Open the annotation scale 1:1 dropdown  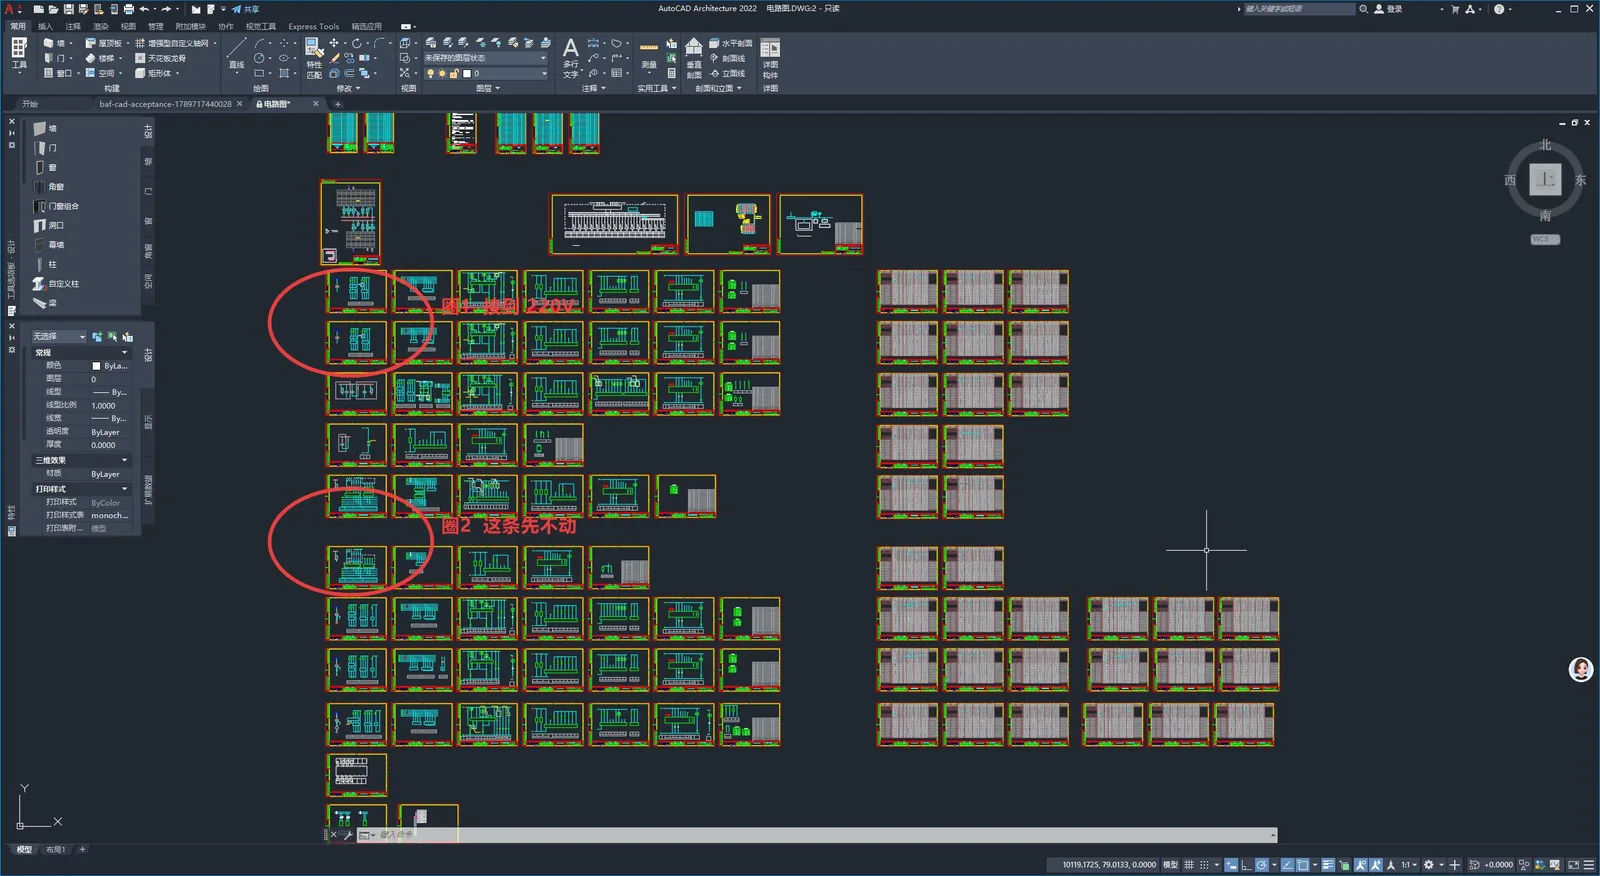[1408, 865]
